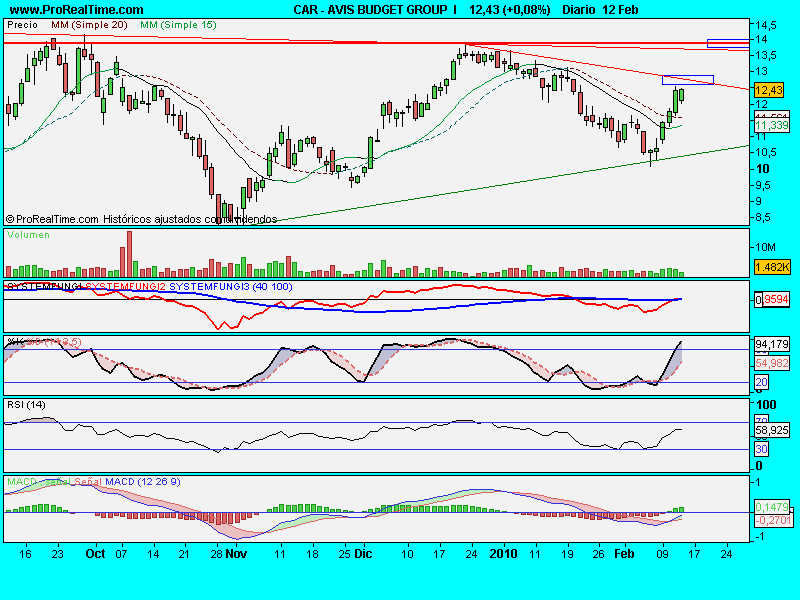
Task: Click the 10M volume axis label
Action: tap(765, 247)
